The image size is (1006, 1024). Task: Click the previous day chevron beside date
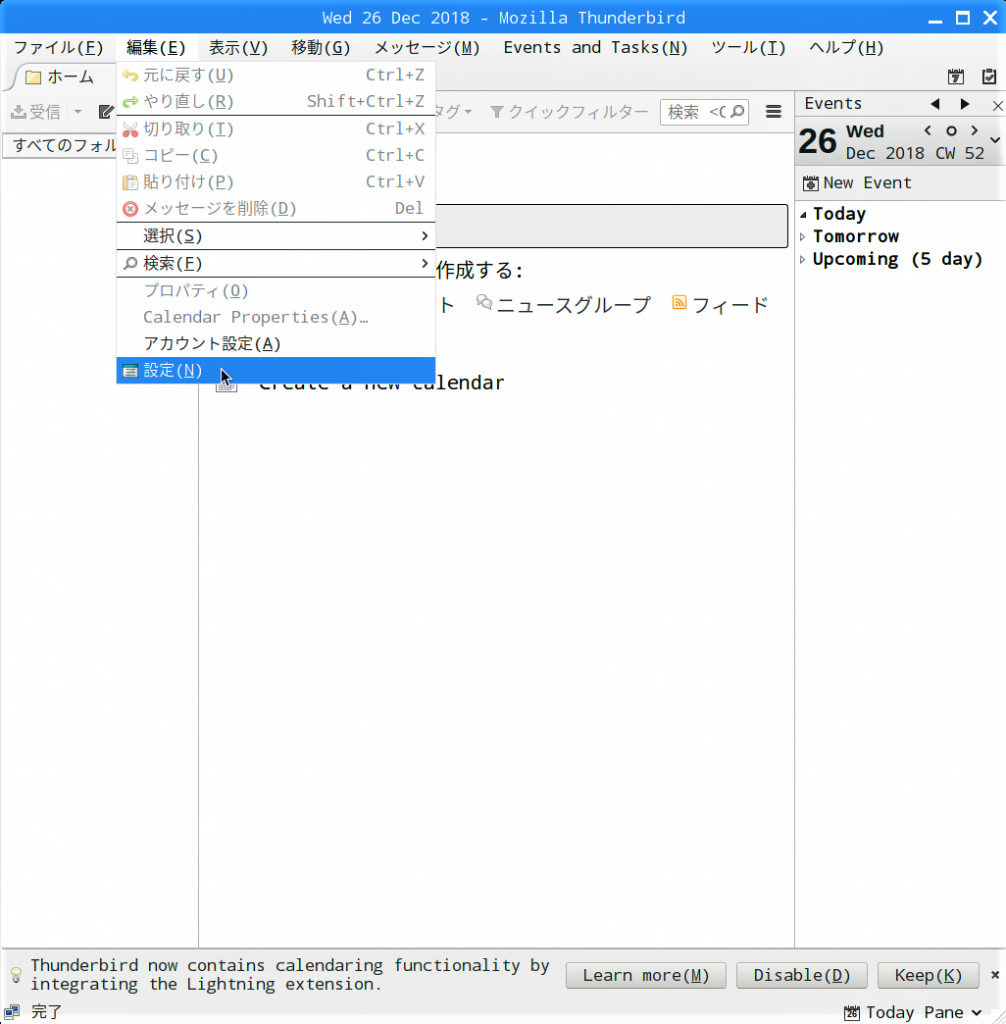point(928,131)
